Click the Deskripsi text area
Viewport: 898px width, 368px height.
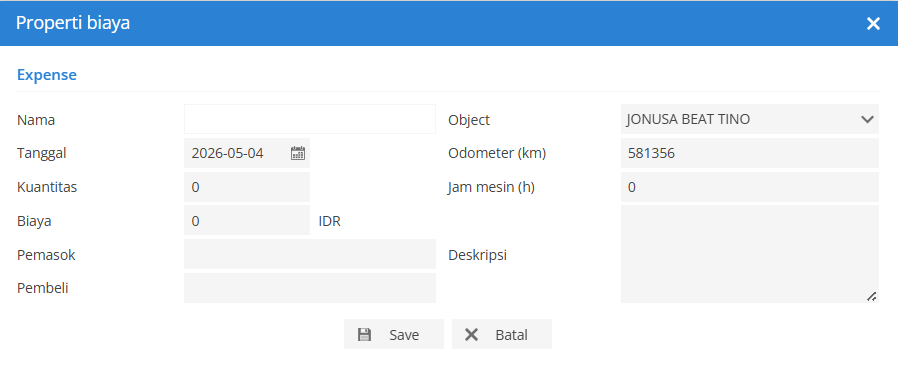(750, 254)
